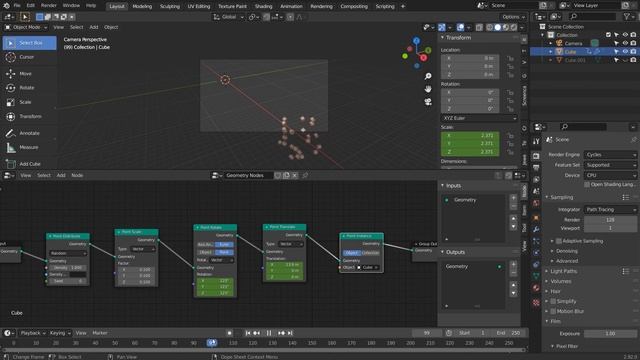The height and width of the screenshot is (360, 640).
Task: Jump to the first frame
Action: [x=248, y=333]
